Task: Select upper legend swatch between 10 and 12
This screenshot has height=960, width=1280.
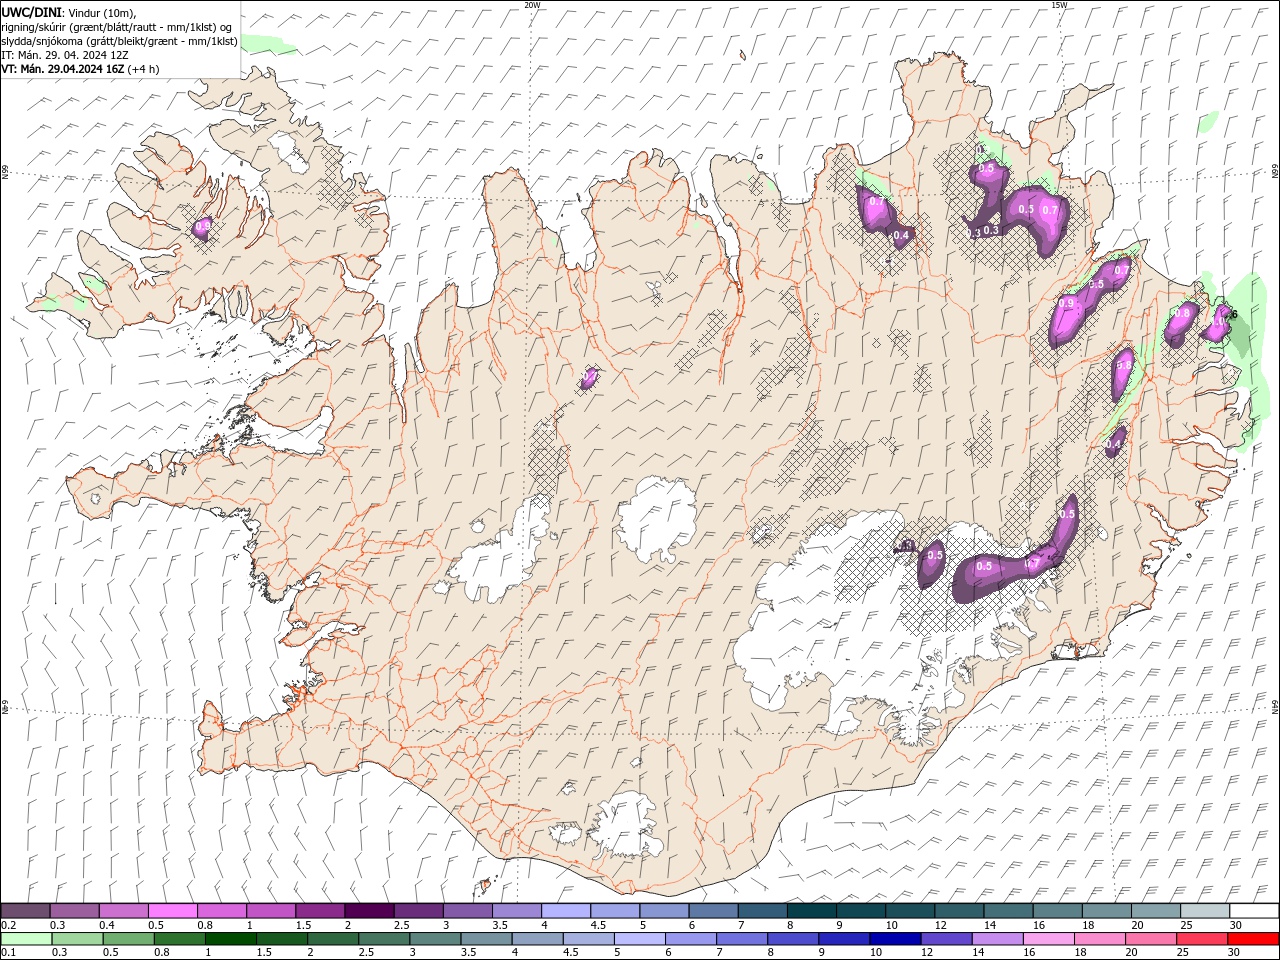Action: click(x=910, y=911)
